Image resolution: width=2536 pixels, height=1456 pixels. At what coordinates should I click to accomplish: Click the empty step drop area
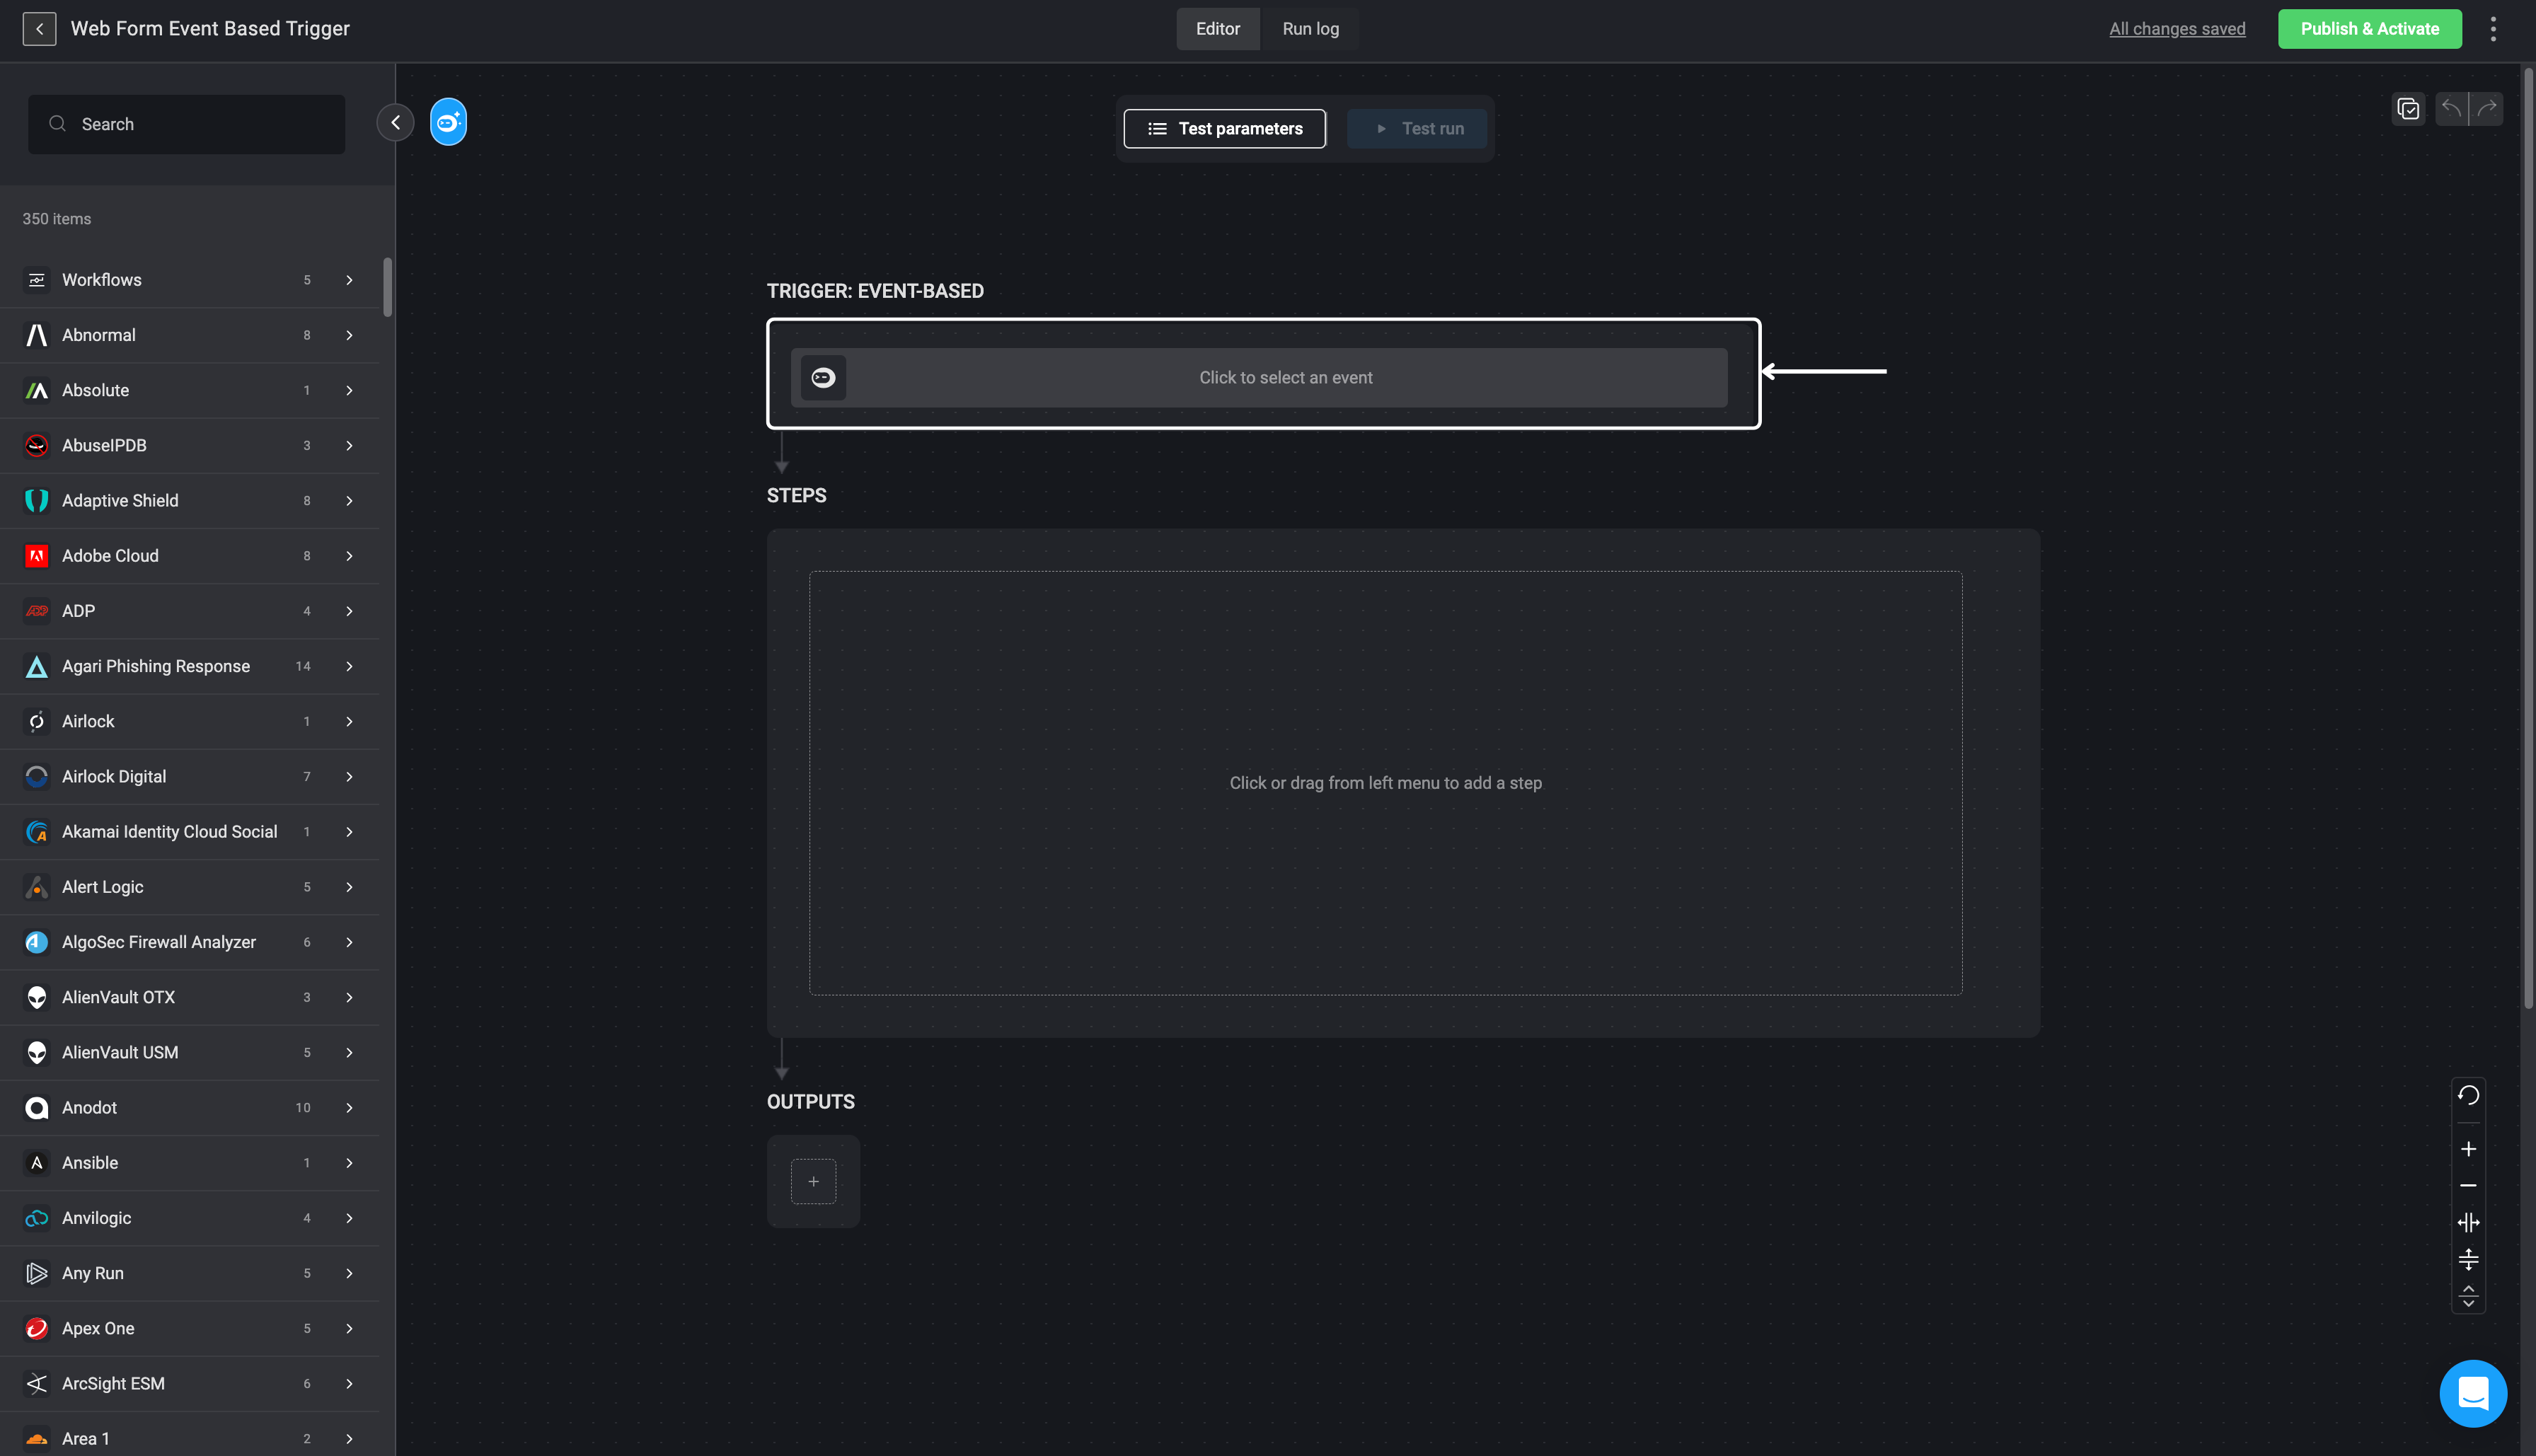(x=1385, y=783)
